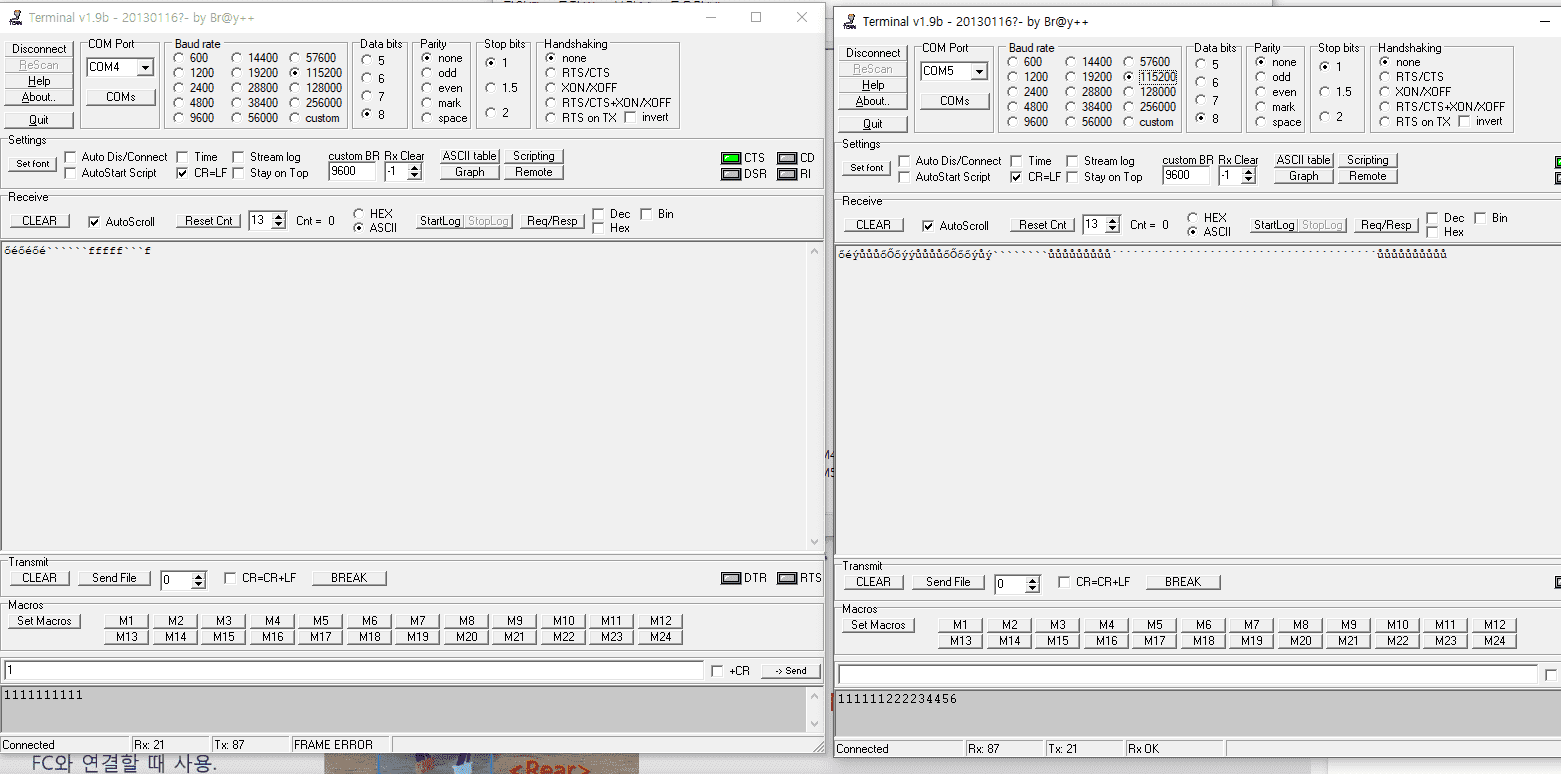Send a BREAK signal in COM4 window
This screenshot has height=774, width=1561.
click(349, 578)
